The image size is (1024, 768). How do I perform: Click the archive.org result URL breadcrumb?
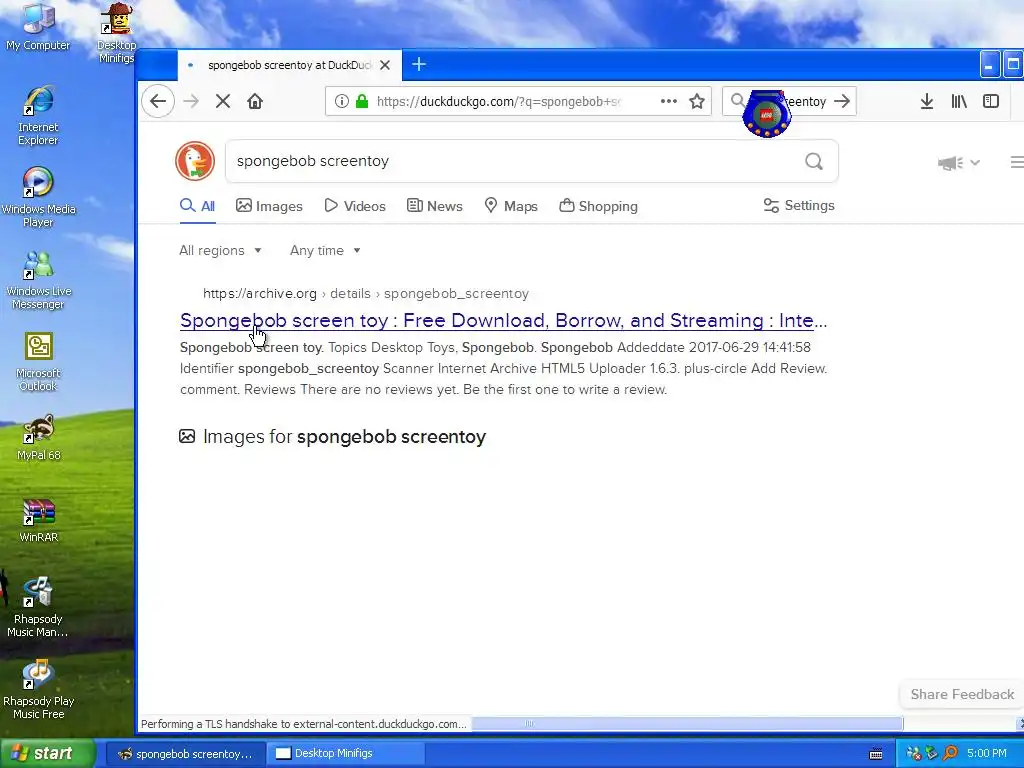pos(366,293)
